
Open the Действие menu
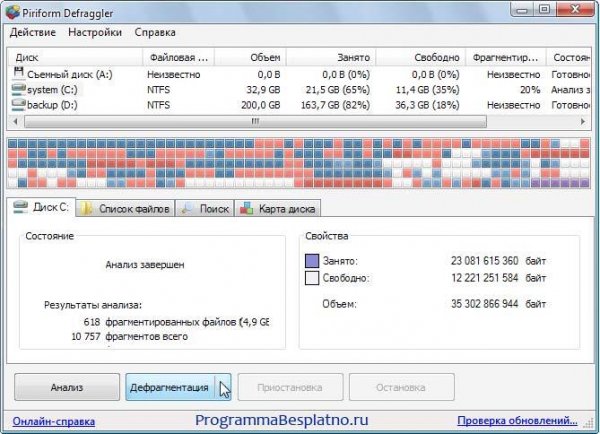[x=33, y=32]
